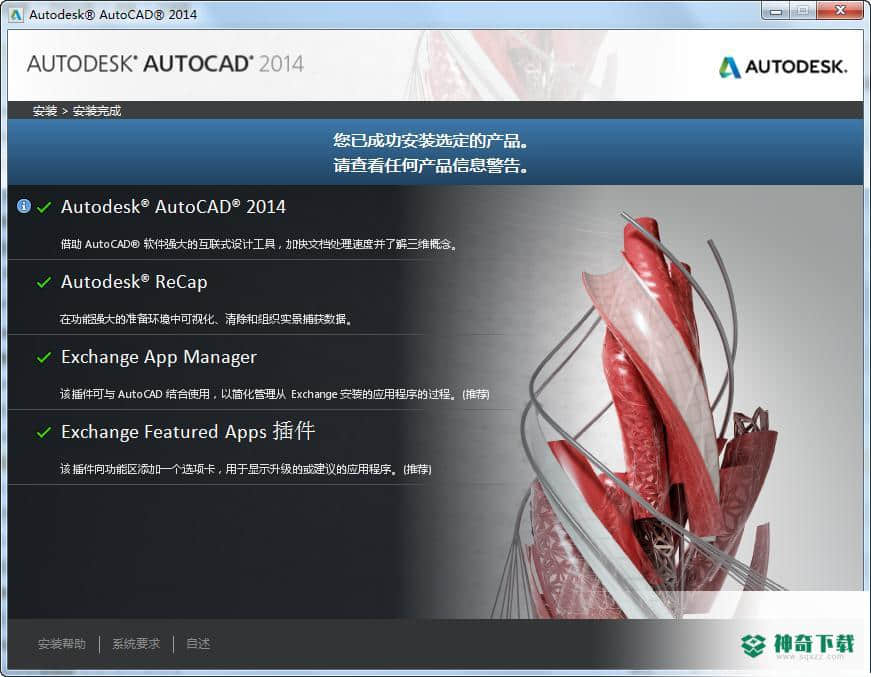The image size is (871, 677).
Task: Click the green checkmark next to Exchange App Manager
Action: (44, 358)
